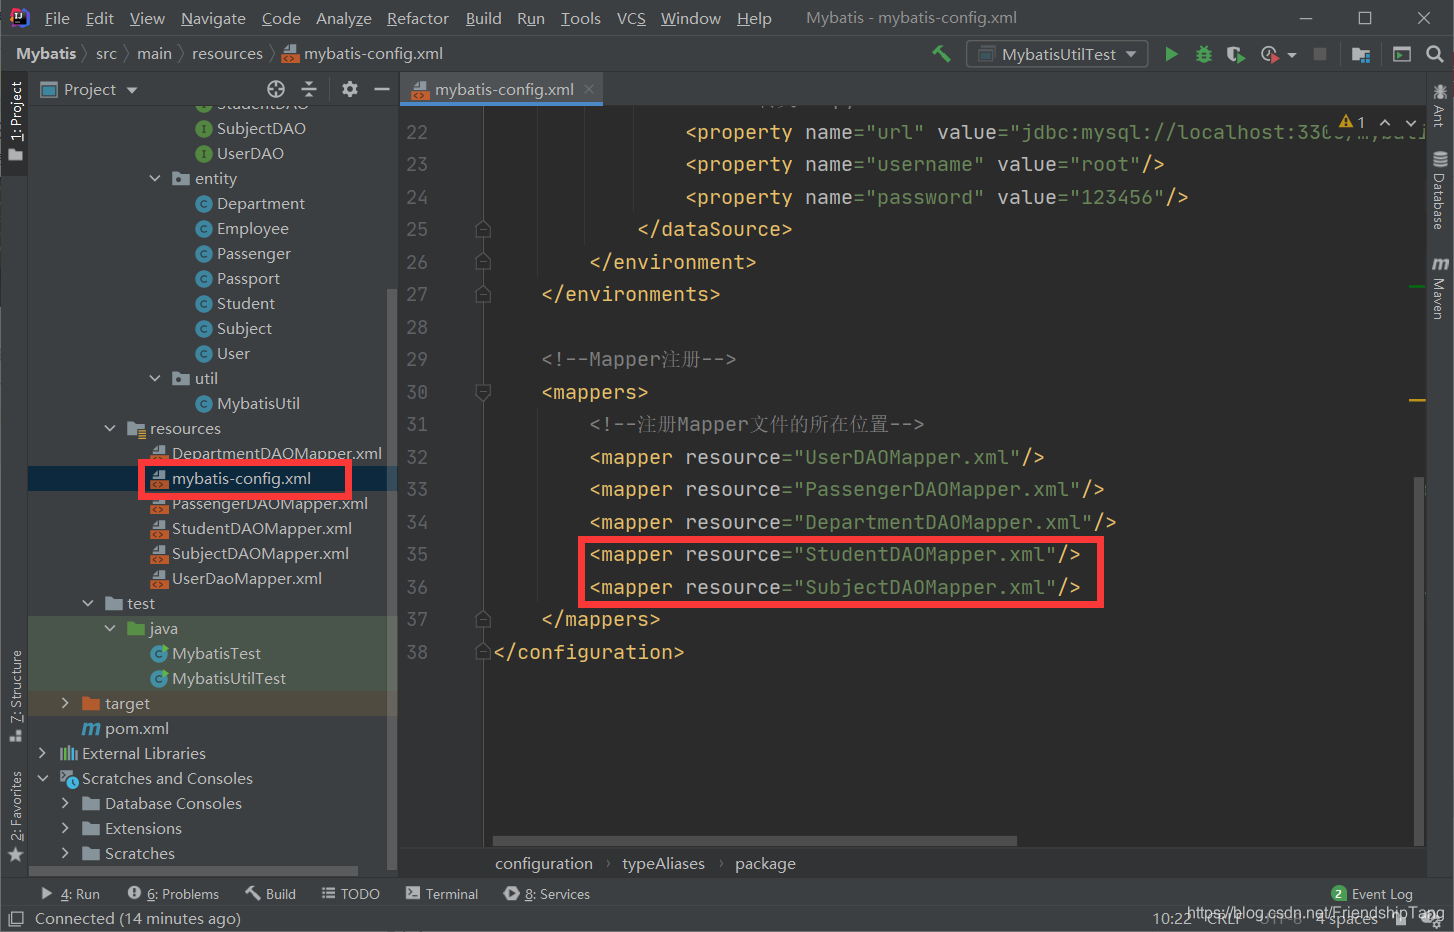Screen dimensions: 1454x932
Task: Click the editor horizontal scrollbar
Action: pos(755,841)
